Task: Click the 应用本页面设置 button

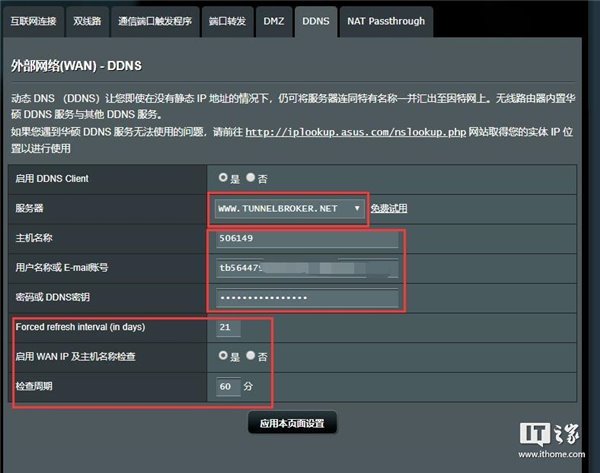Action: [292, 423]
